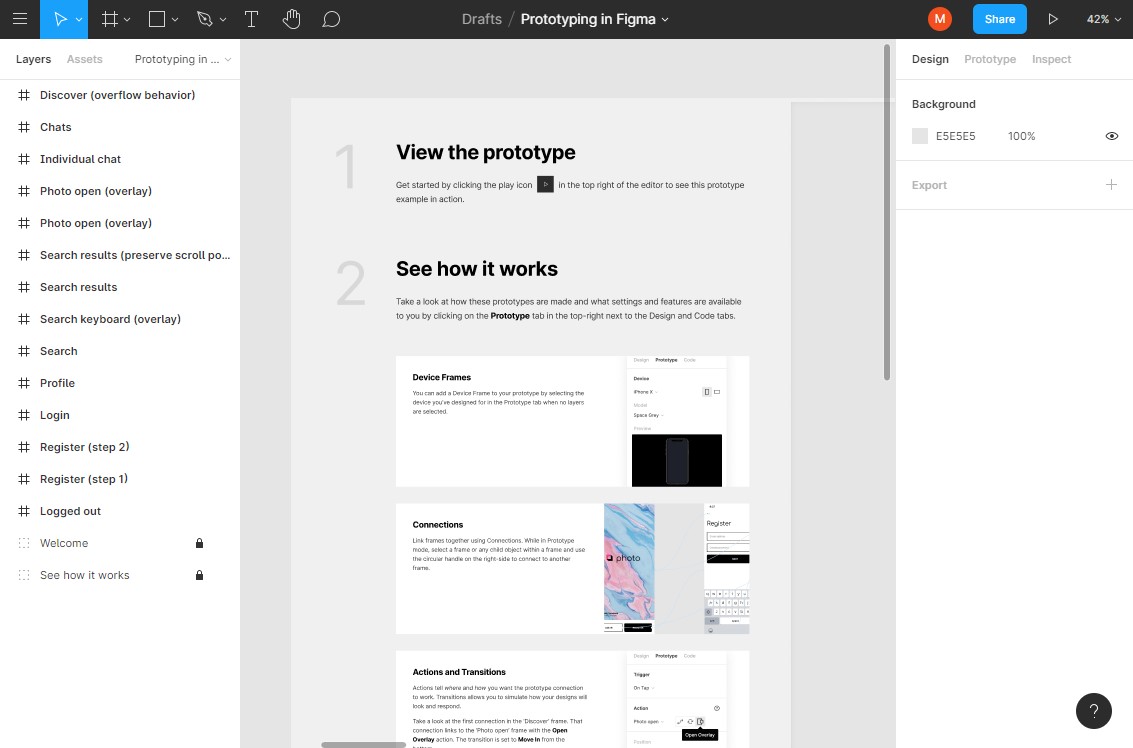Click Device Frames card phone preview
The height and width of the screenshot is (748, 1133).
[676, 460]
